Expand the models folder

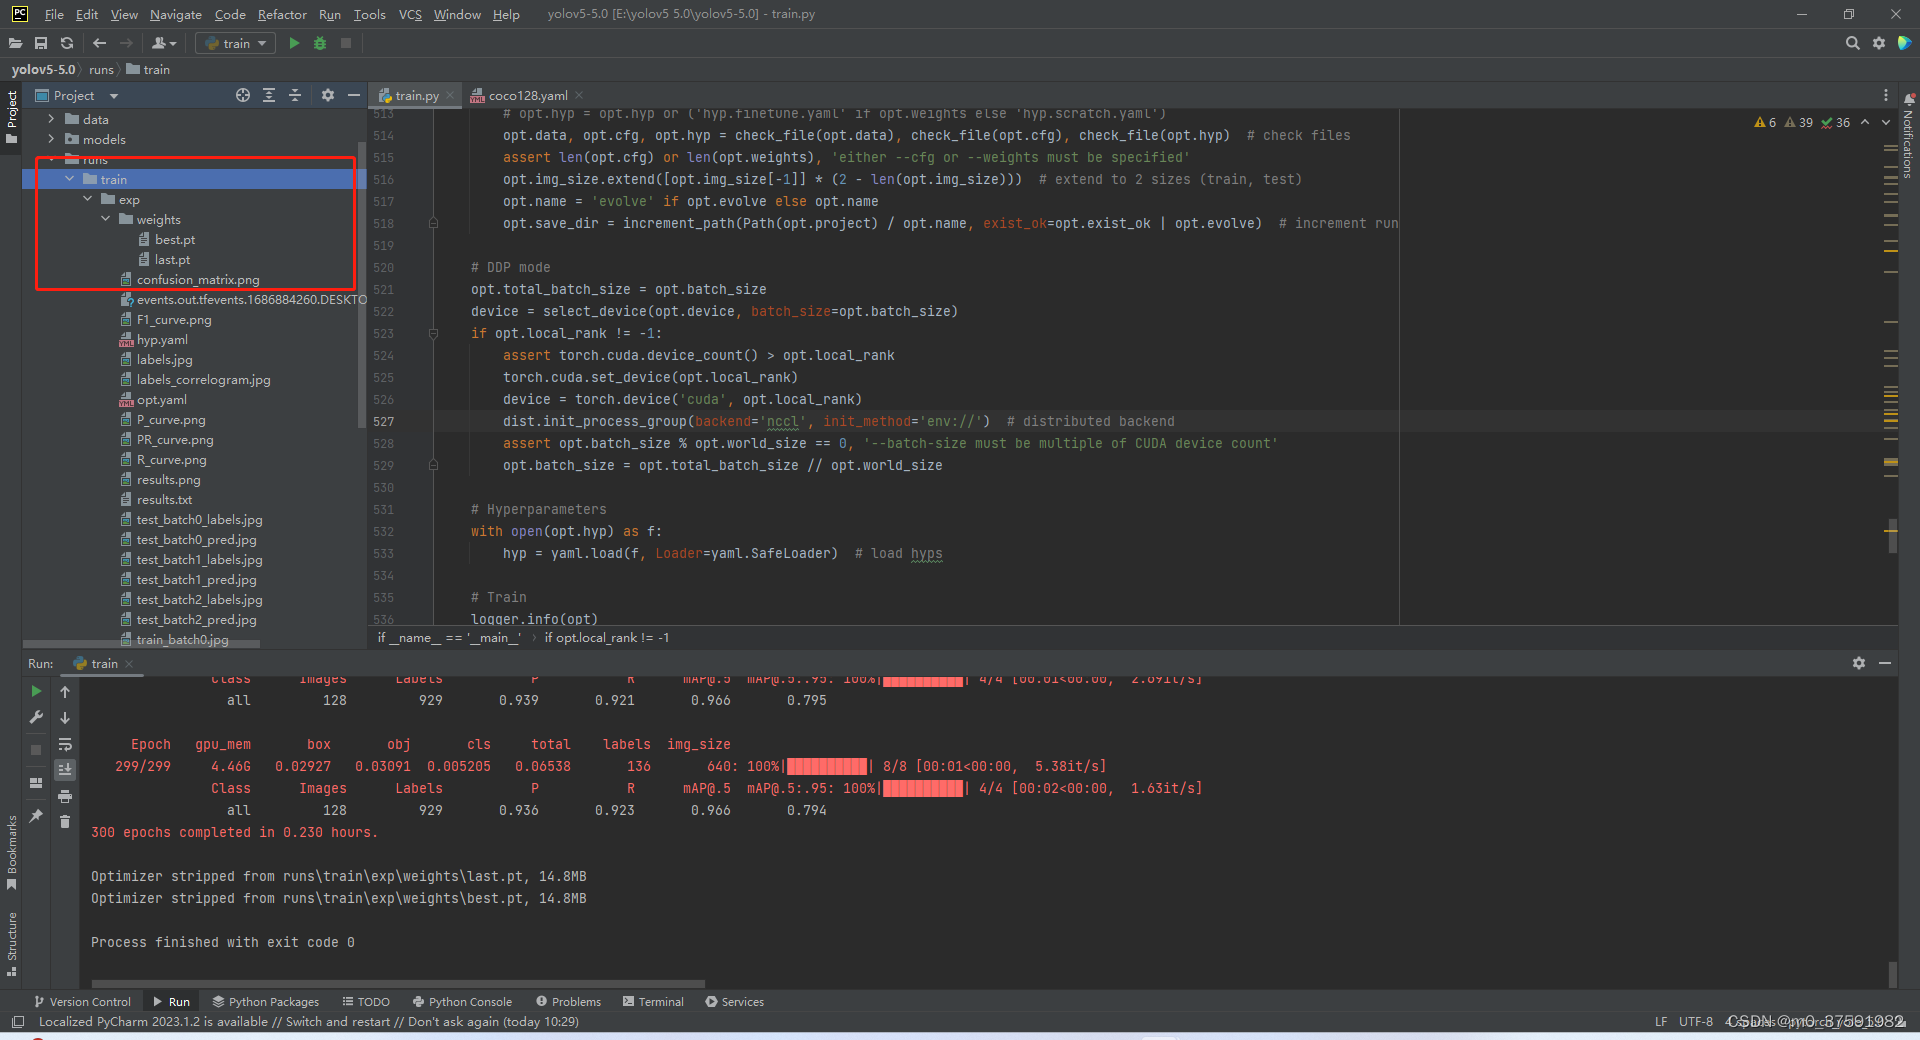(x=51, y=139)
